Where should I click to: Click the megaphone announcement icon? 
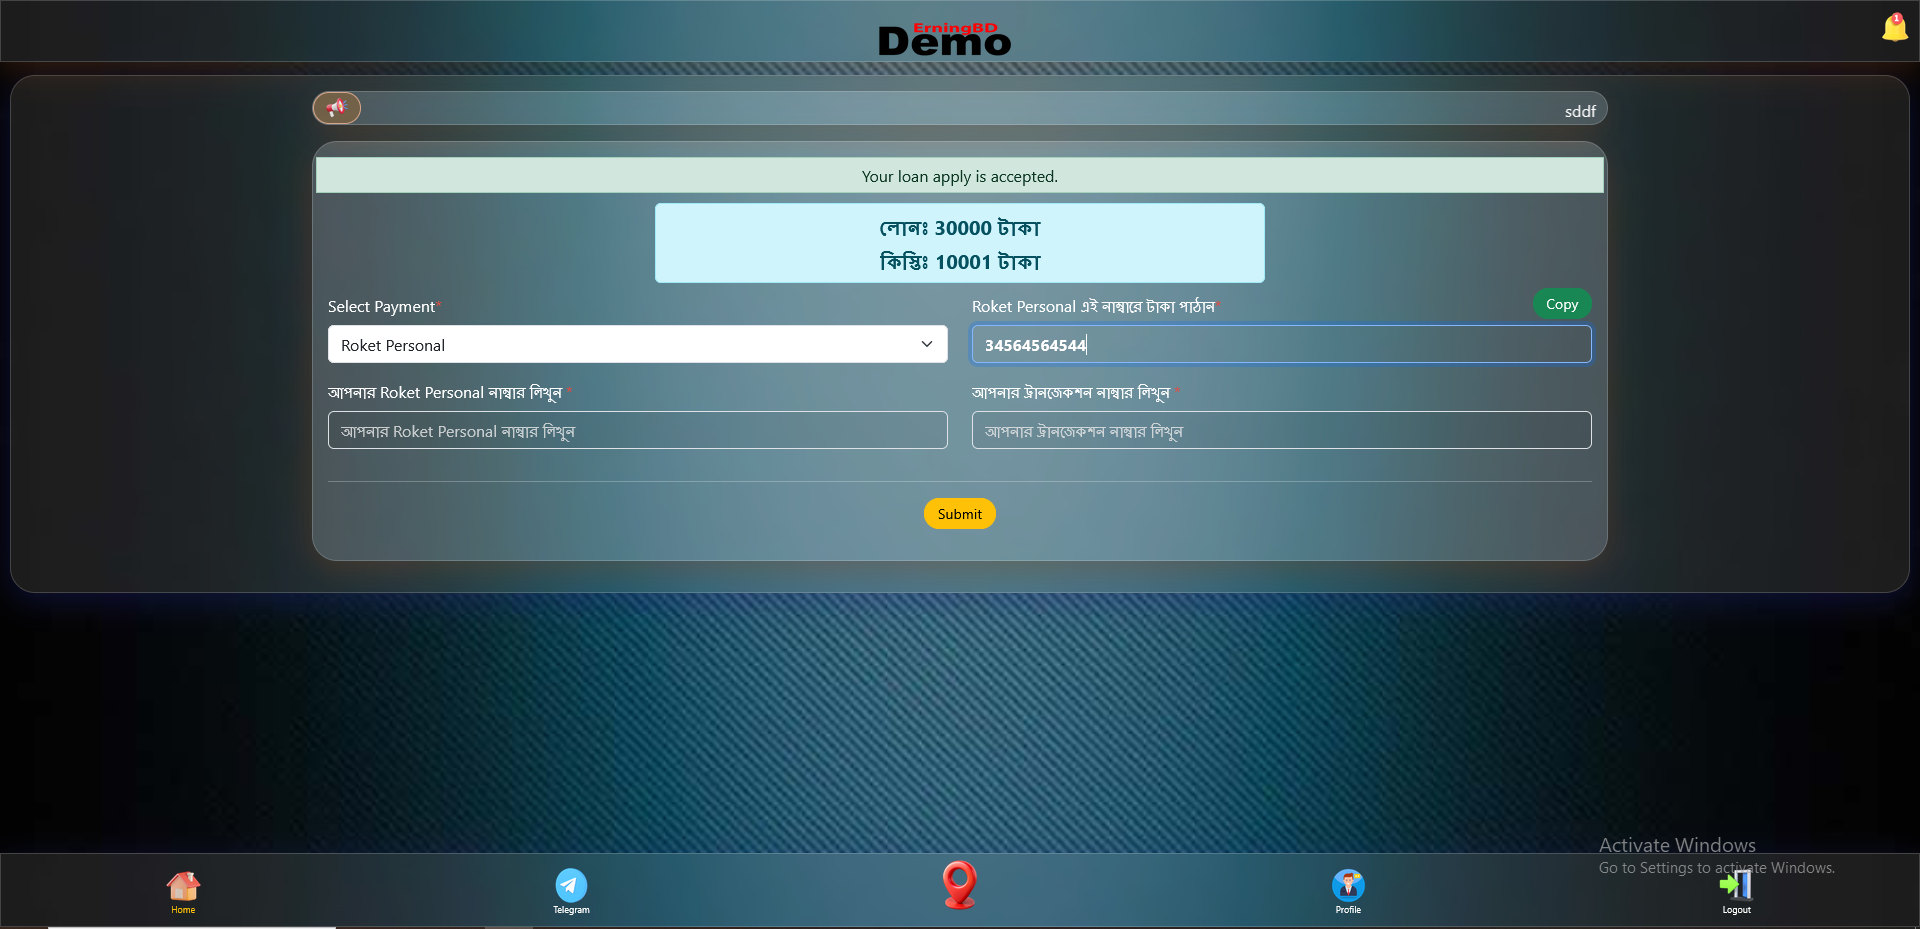click(337, 108)
